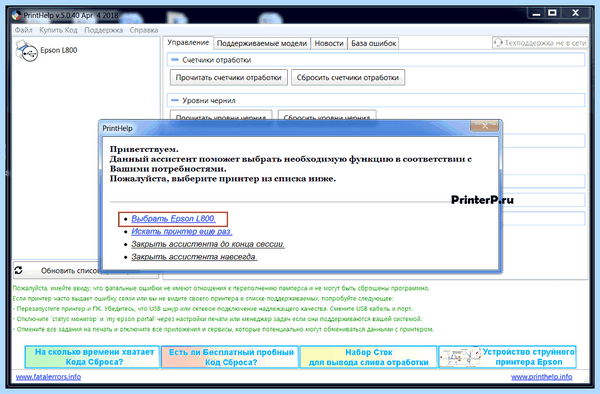
Task: Open the Справка menu
Action: 143,30
